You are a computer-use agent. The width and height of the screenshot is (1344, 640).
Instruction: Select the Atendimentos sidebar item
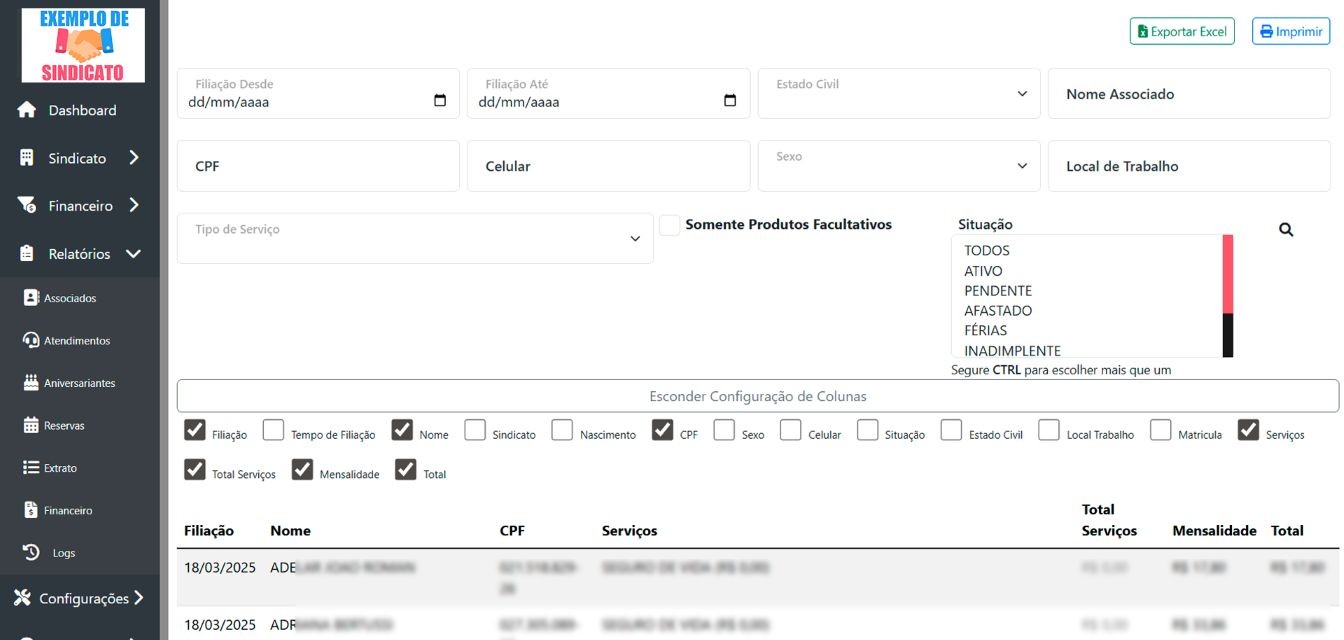click(x=74, y=340)
